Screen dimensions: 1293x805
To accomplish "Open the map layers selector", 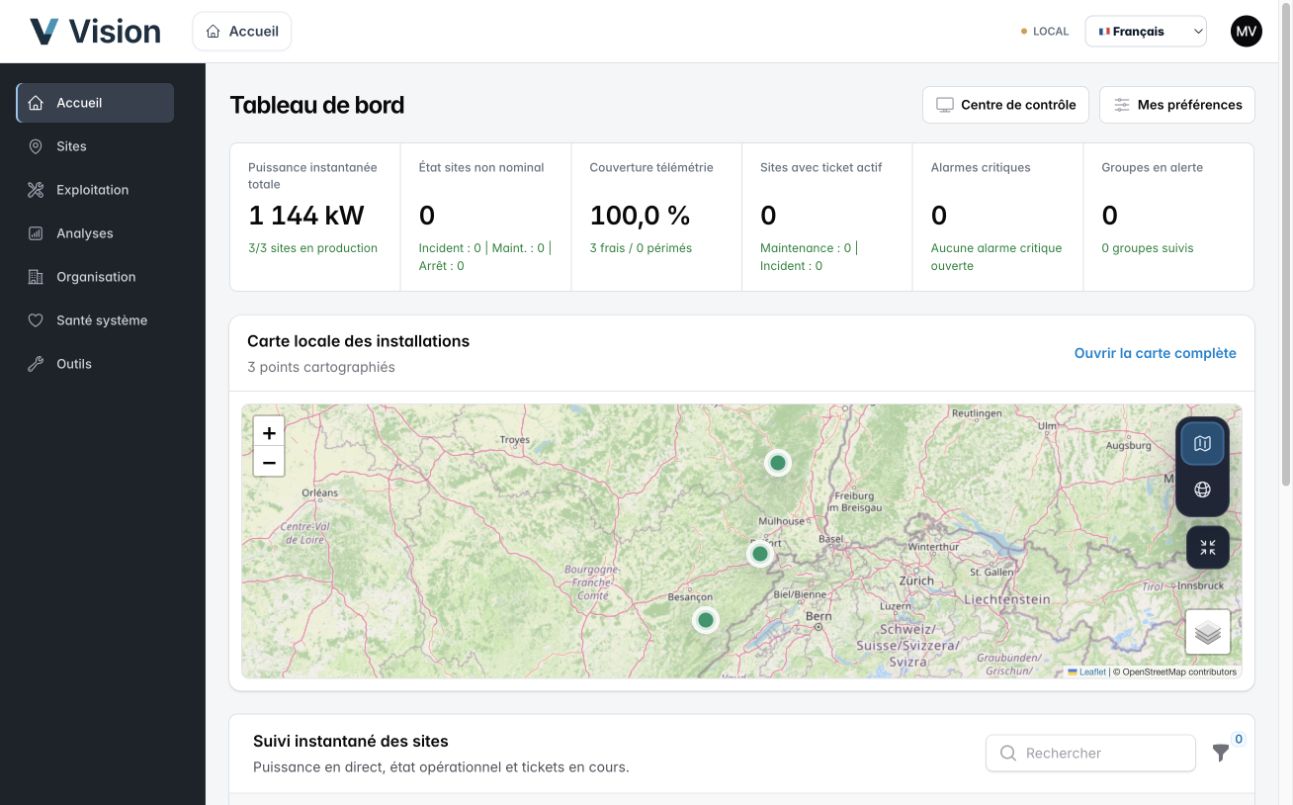I will tap(1208, 632).
